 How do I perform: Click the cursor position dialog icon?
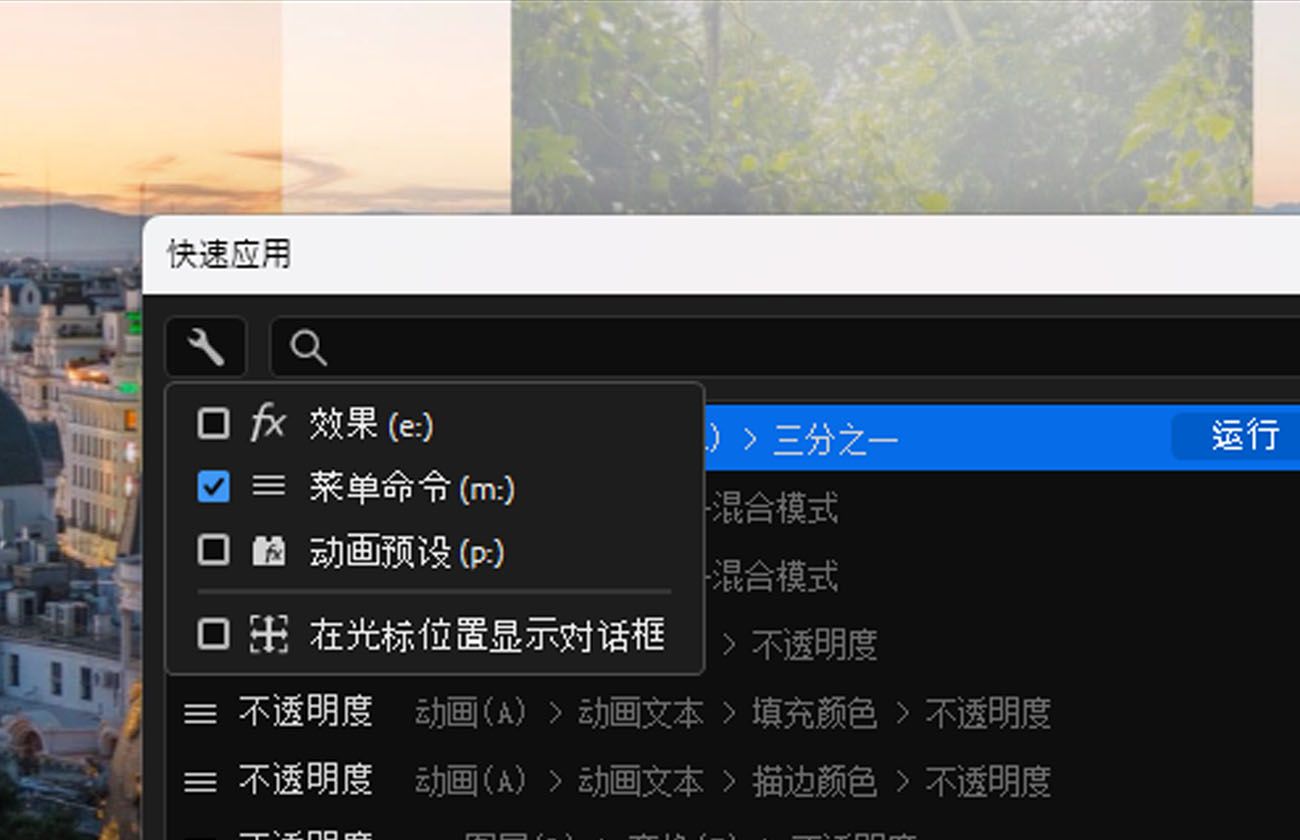point(268,633)
